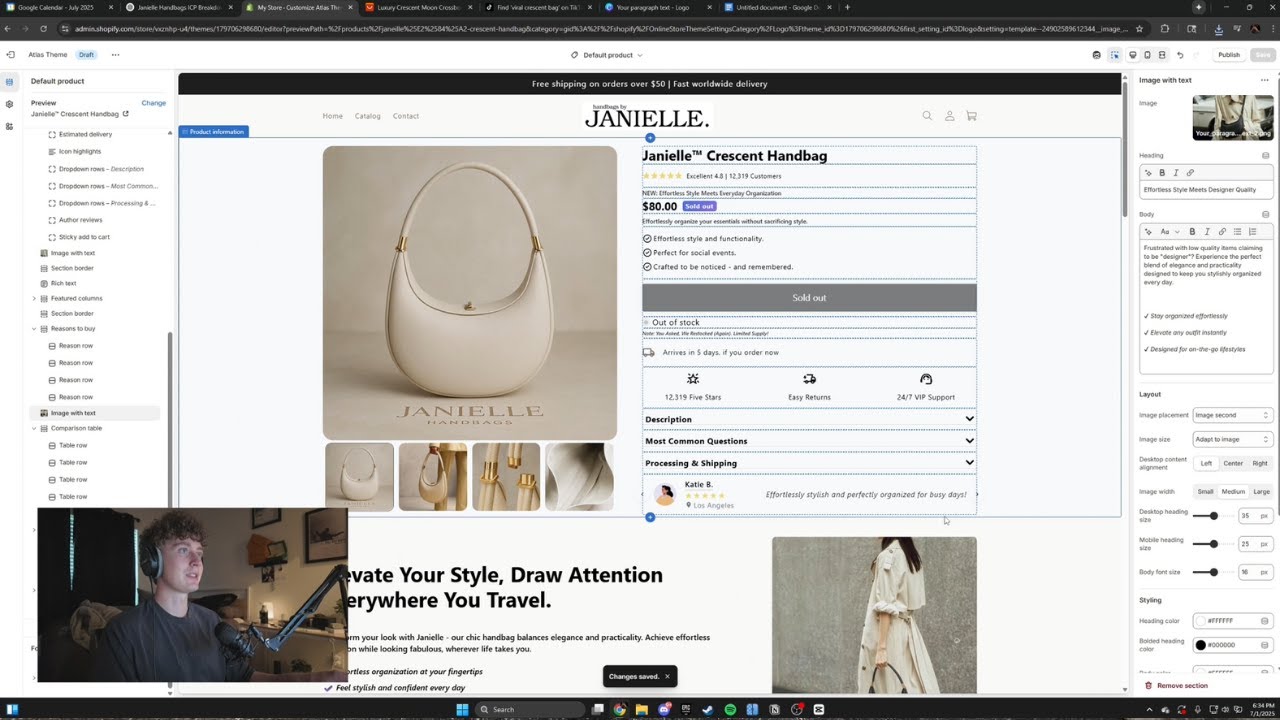Open the Atlas Theme three-dot menu

[115, 55]
